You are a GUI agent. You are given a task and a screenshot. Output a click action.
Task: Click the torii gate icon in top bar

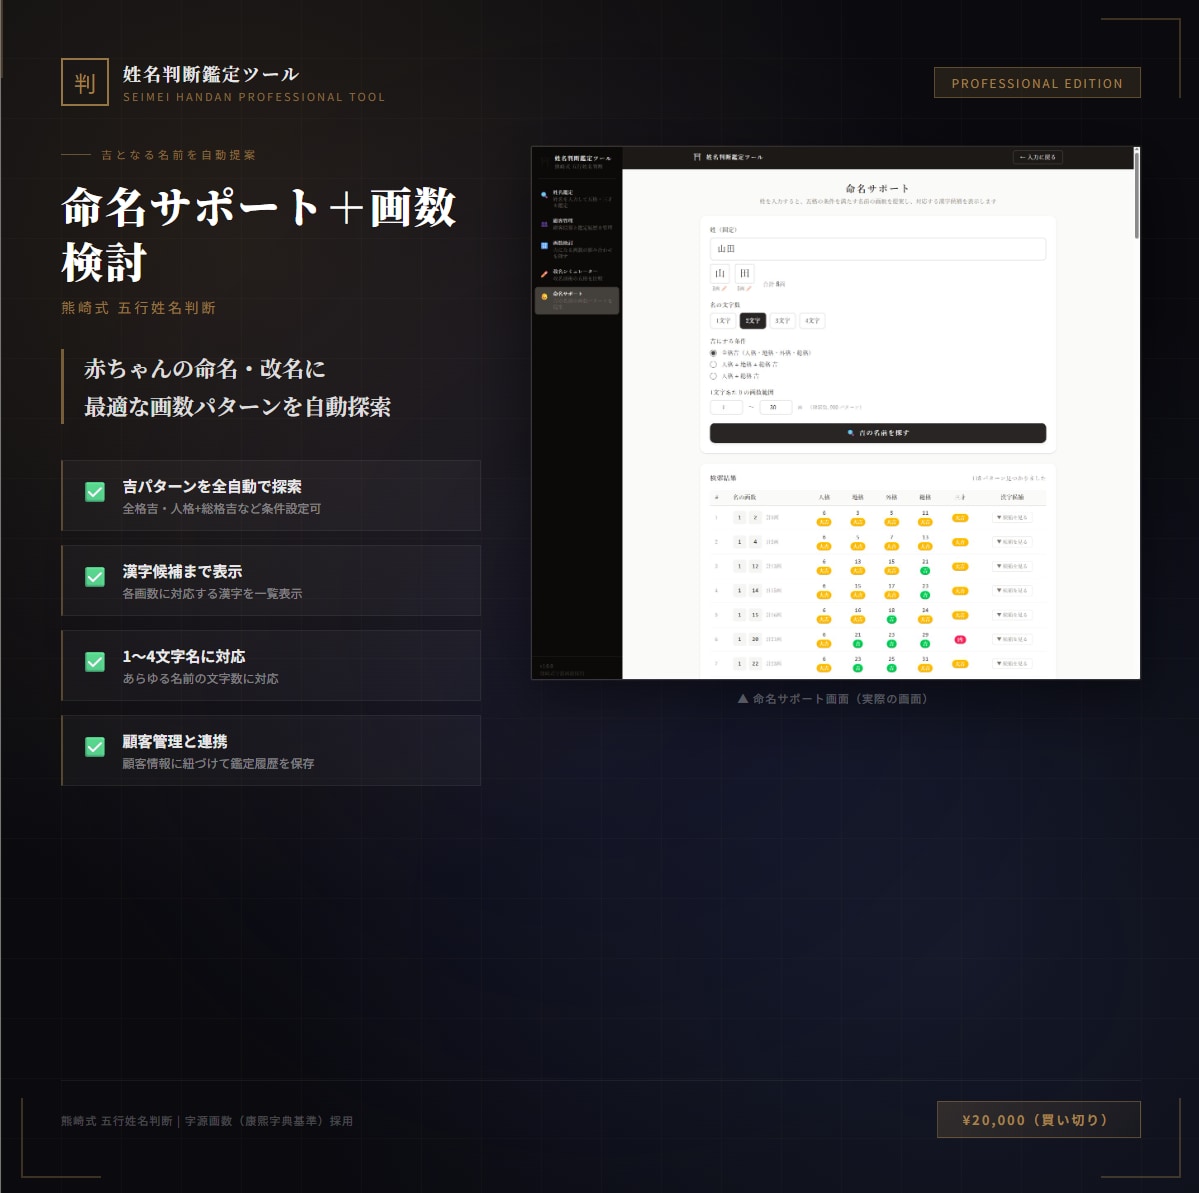[x=697, y=157]
